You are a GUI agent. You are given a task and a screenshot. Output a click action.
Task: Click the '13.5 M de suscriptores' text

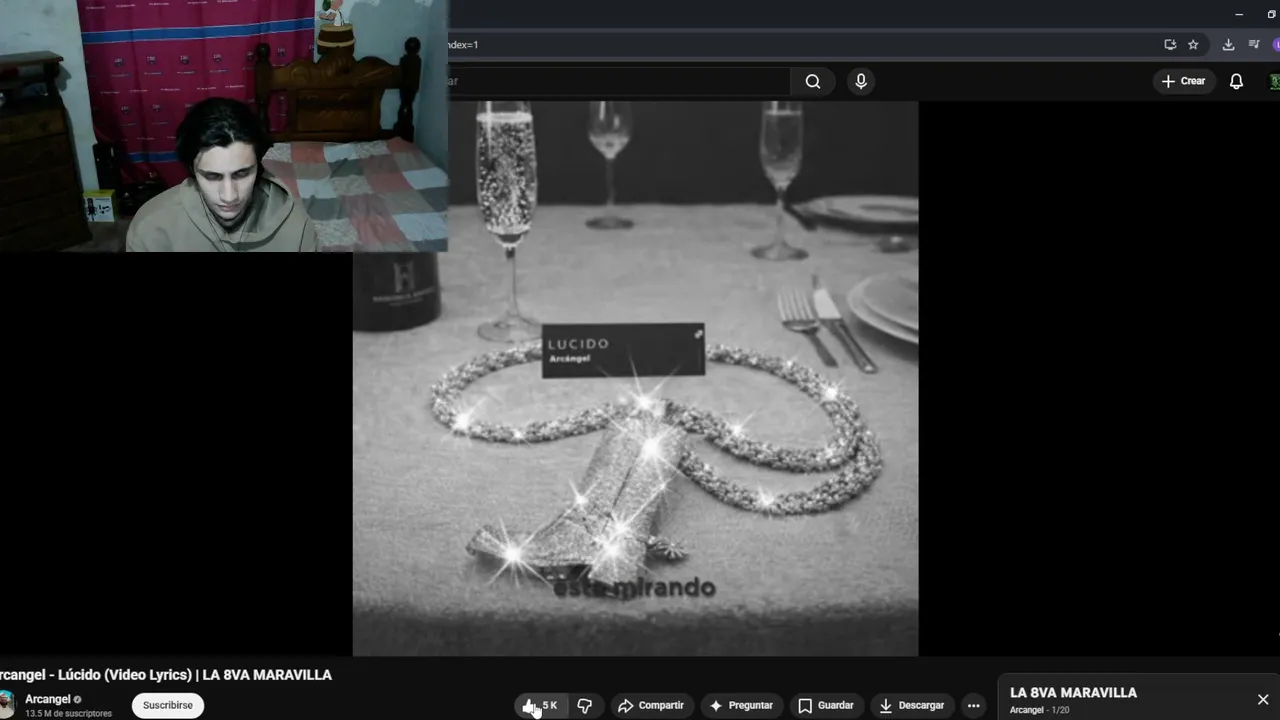68,713
